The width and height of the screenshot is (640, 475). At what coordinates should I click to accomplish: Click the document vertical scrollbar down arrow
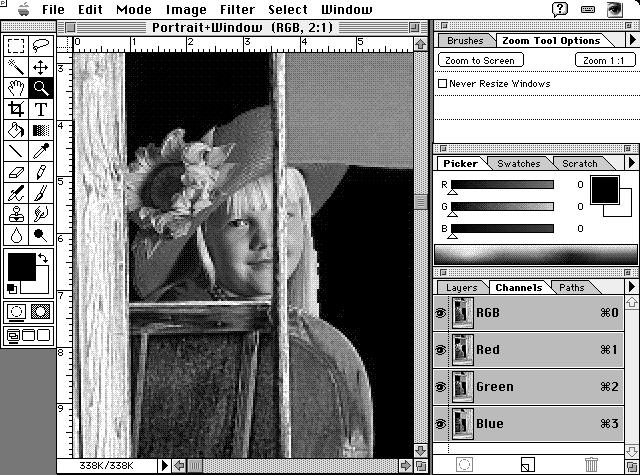[420, 451]
